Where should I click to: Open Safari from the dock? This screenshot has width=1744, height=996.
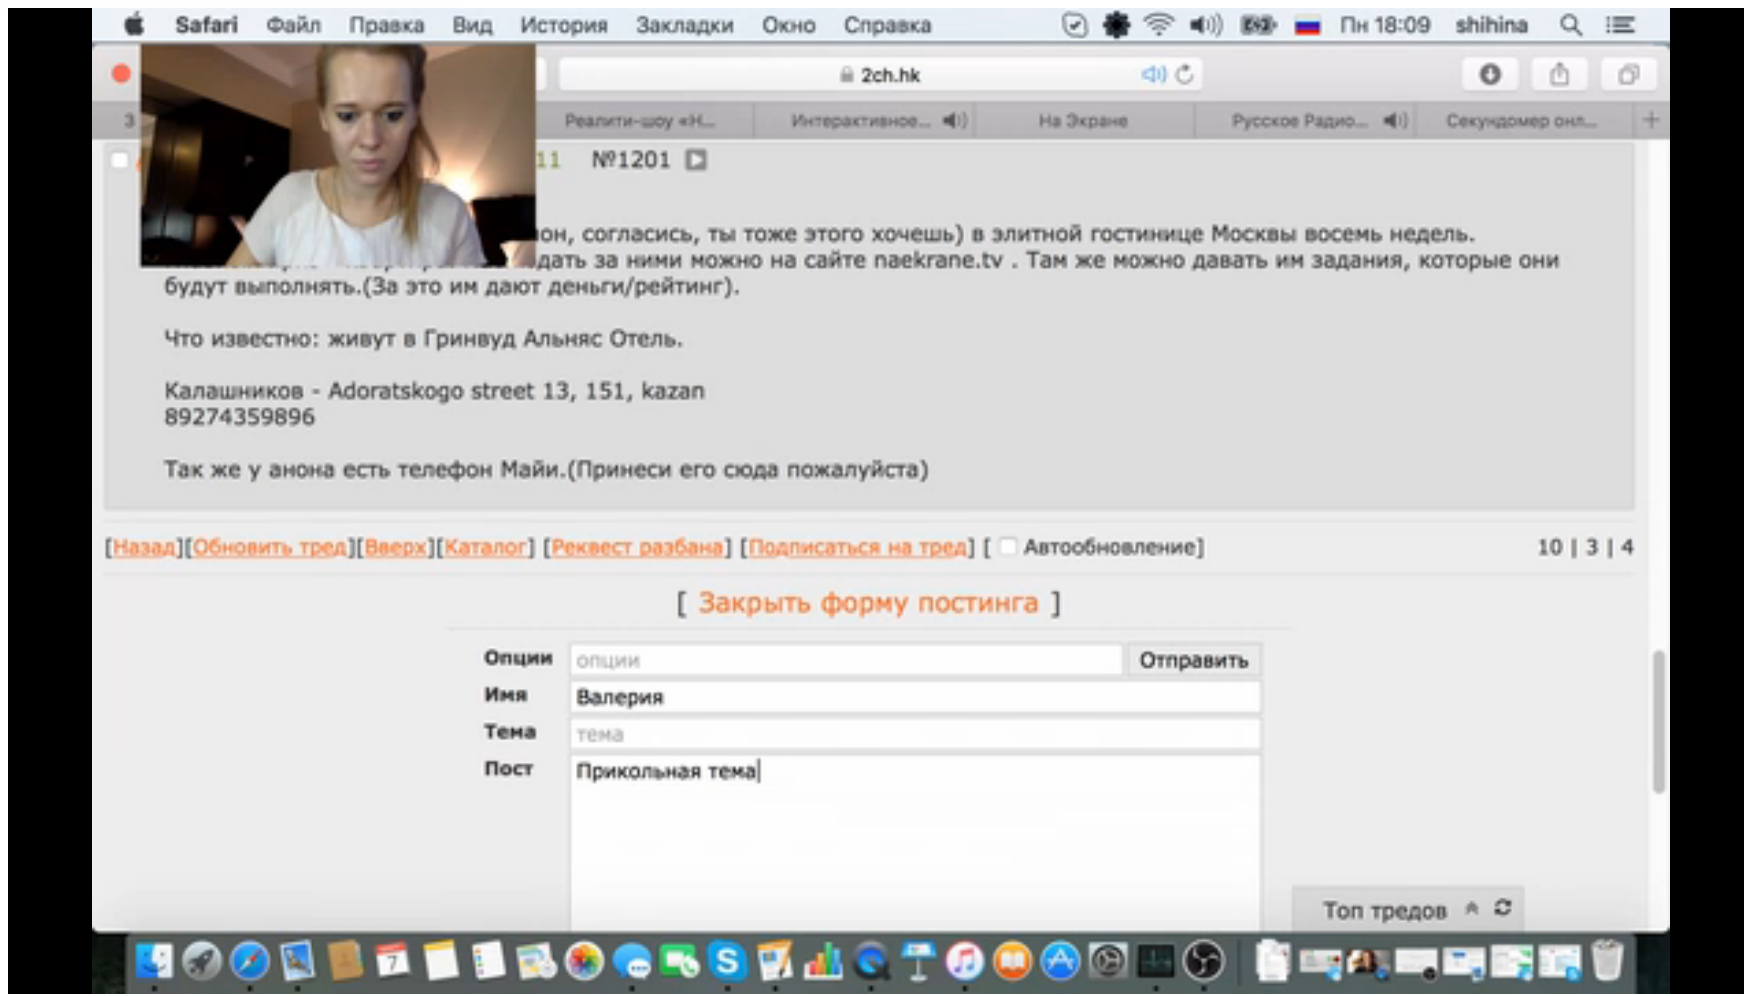(250, 961)
